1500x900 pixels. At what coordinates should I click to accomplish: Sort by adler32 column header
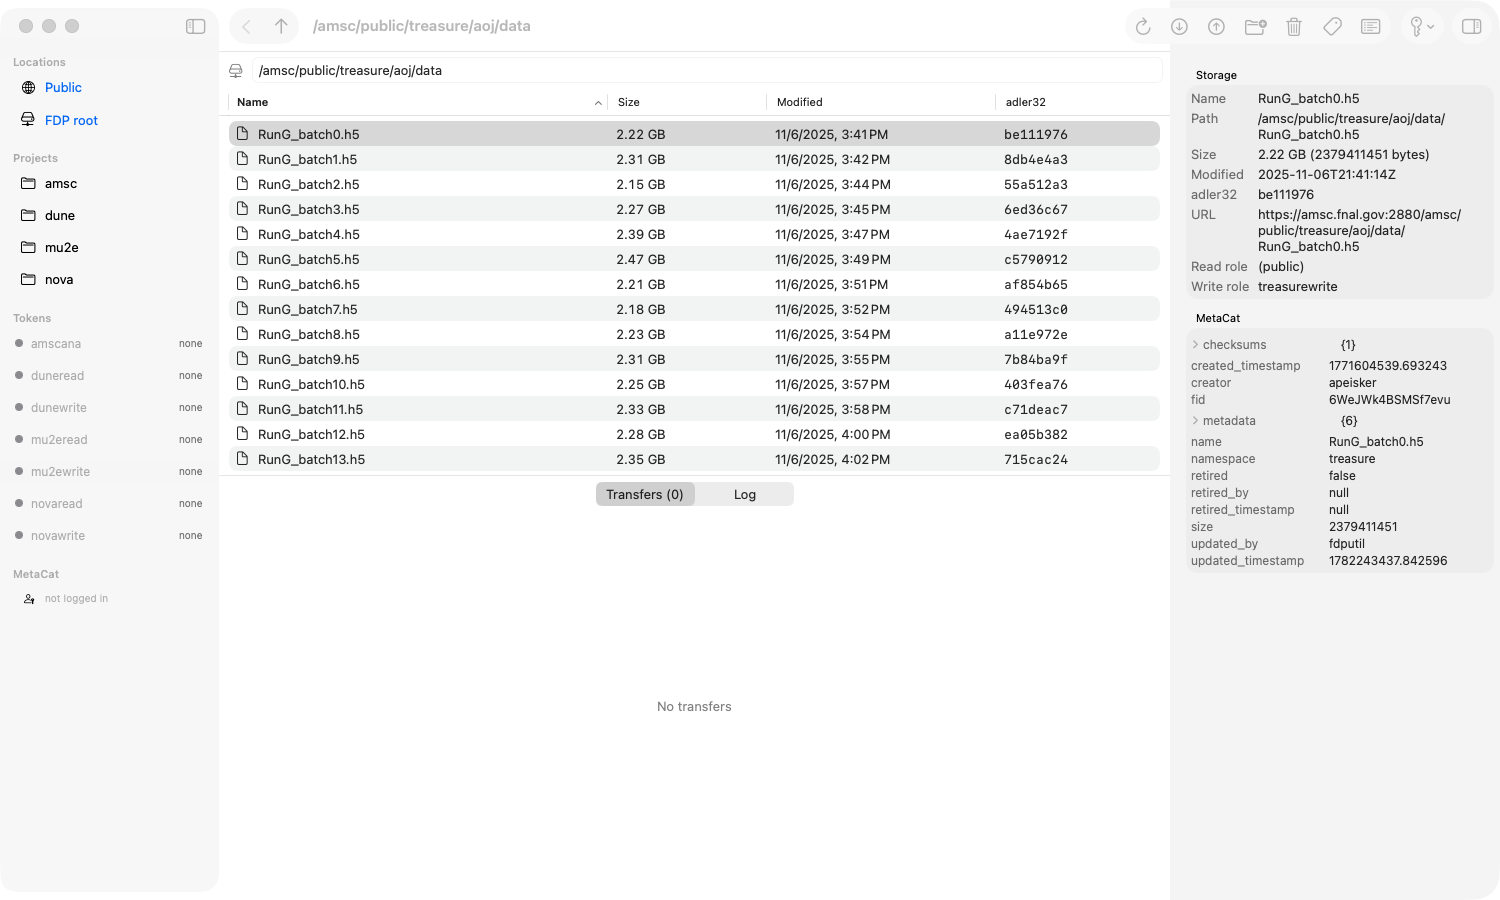(x=1078, y=103)
